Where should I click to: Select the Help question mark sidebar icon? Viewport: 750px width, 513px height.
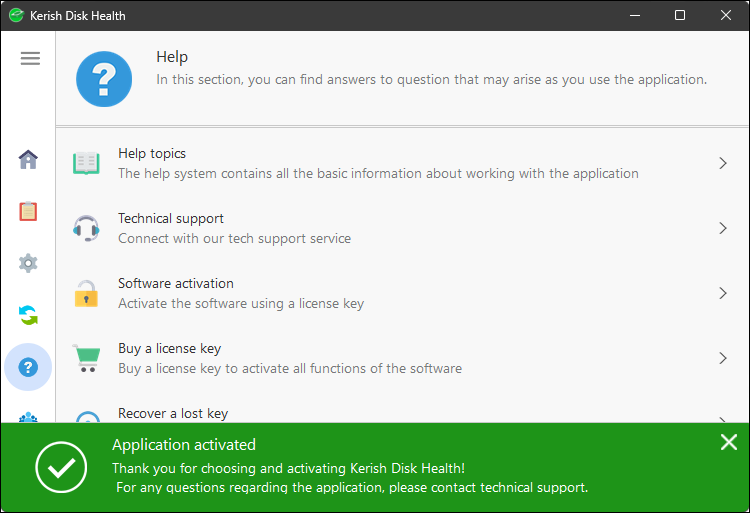[28, 367]
